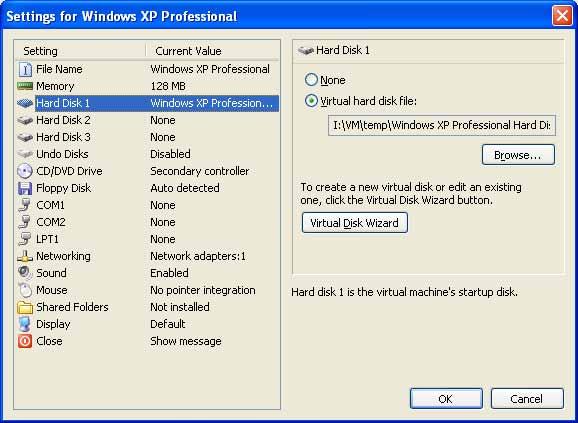
Task: Click the 'Default' display value
Action: click(x=168, y=324)
